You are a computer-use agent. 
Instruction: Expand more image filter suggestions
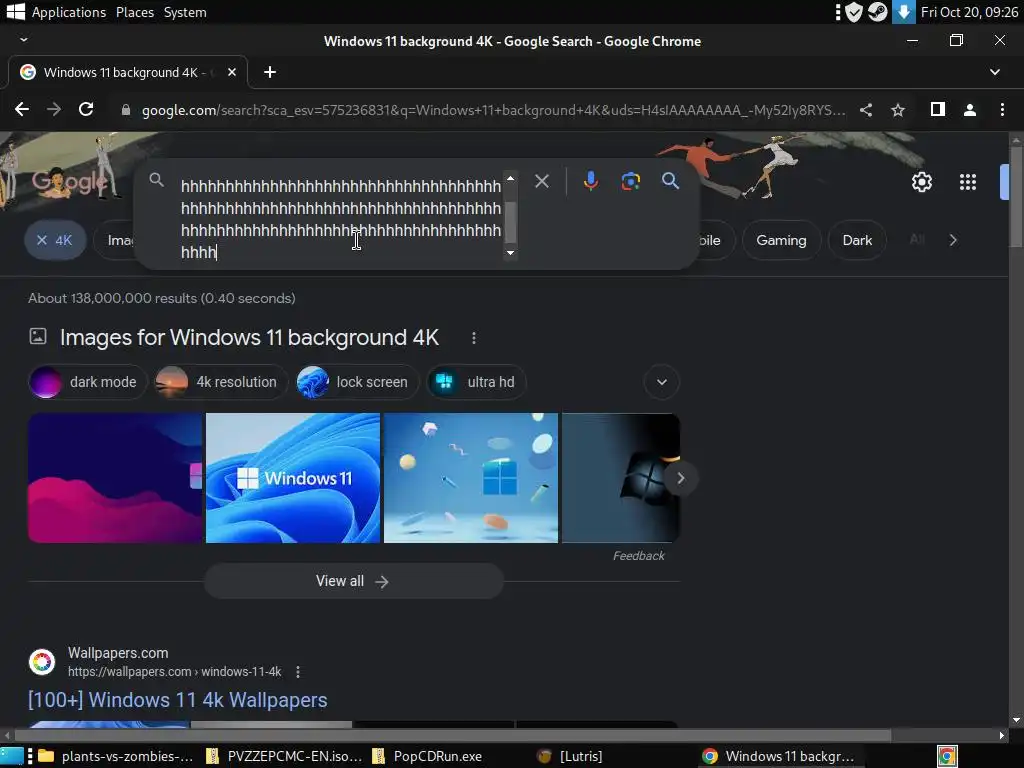(x=662, y=382)
